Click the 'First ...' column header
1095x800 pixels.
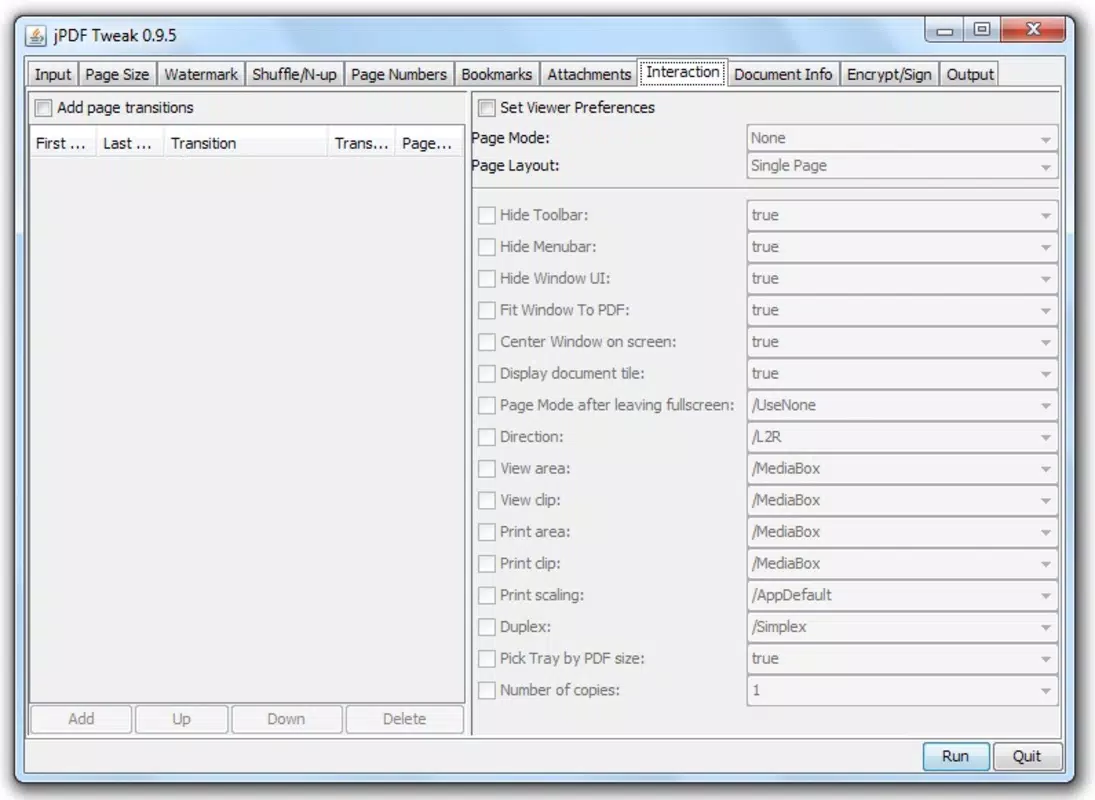point(63,143)
